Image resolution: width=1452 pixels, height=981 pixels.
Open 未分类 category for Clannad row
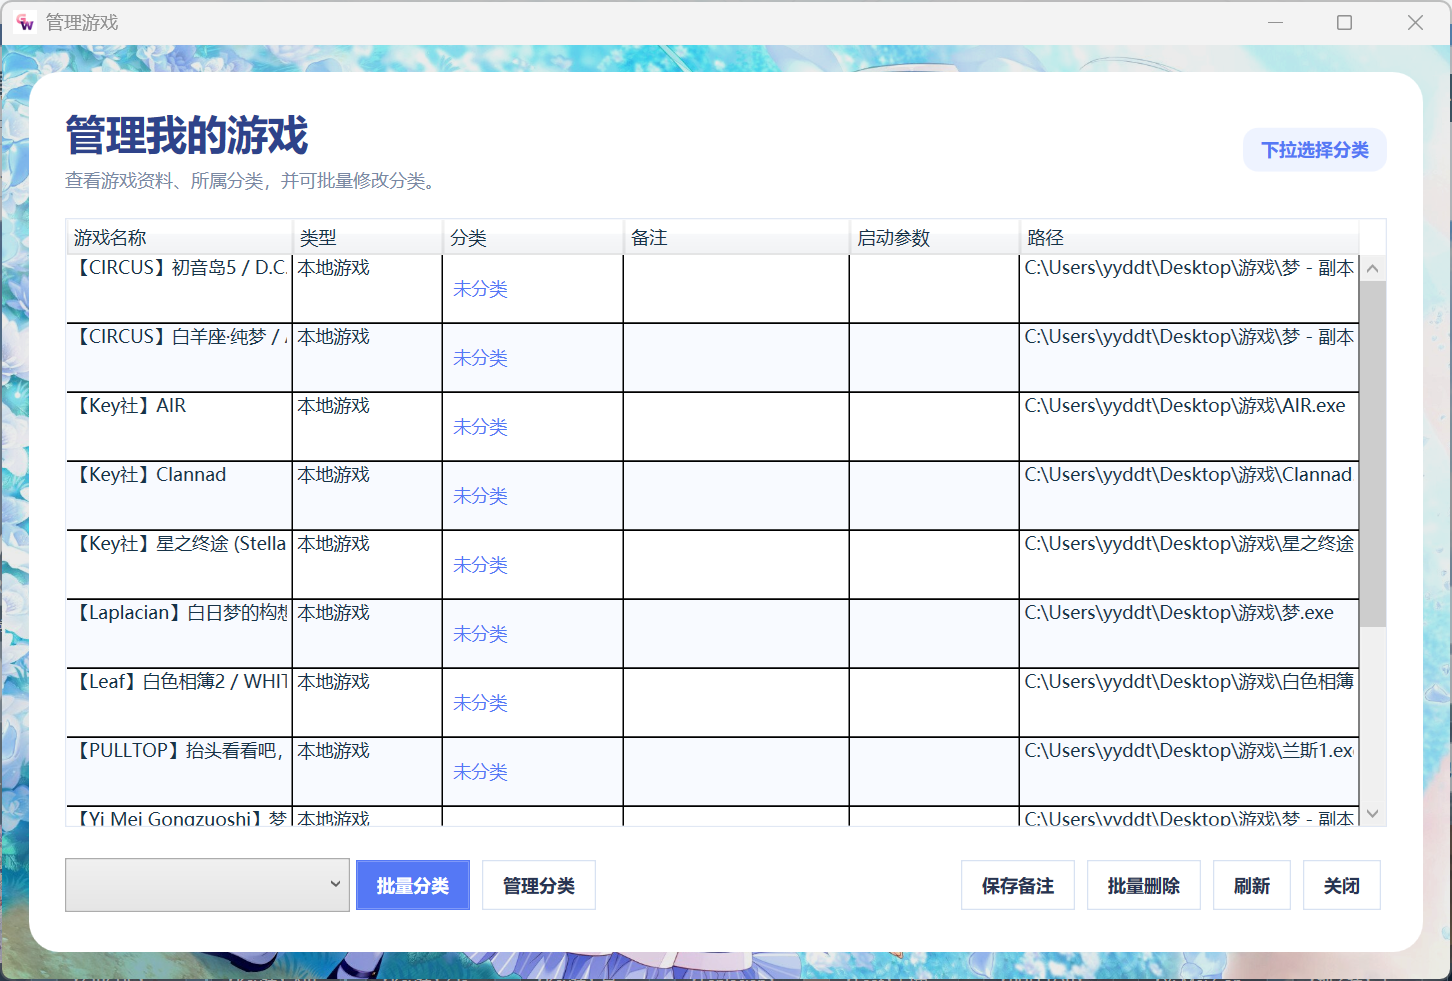[481, 496]
